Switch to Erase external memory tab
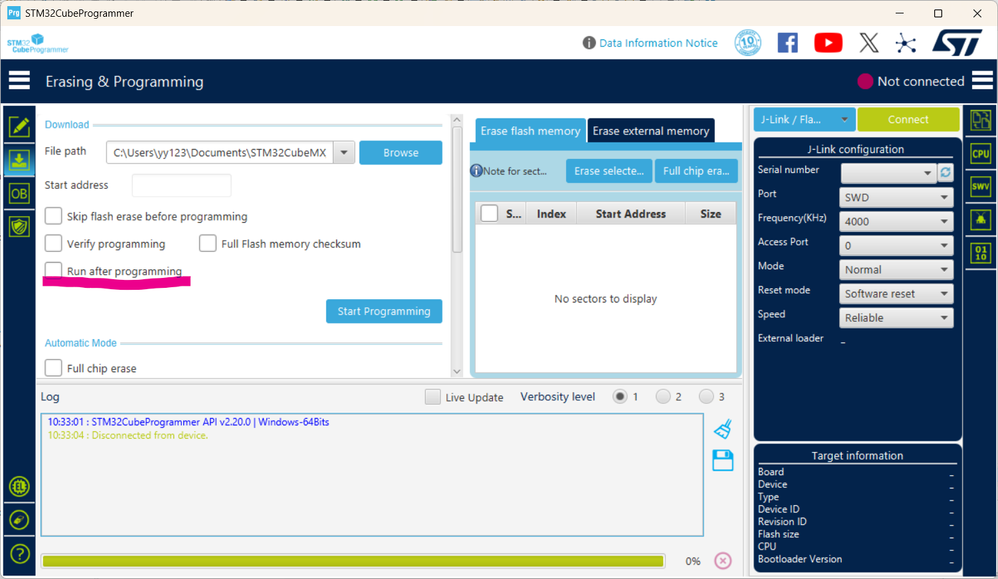 pos(650,131)
